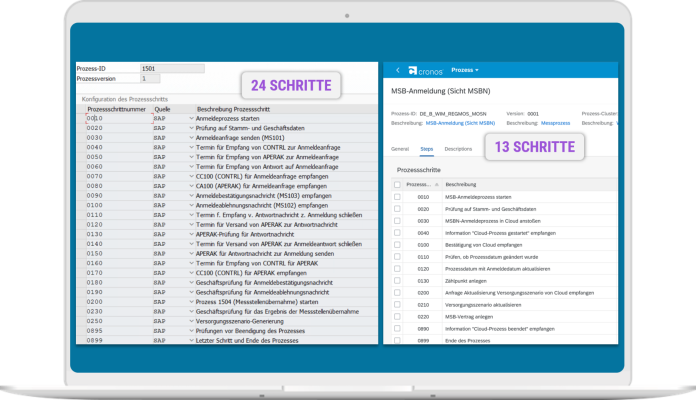
Task: Click the Quelle column header
Action: (162, 109)
